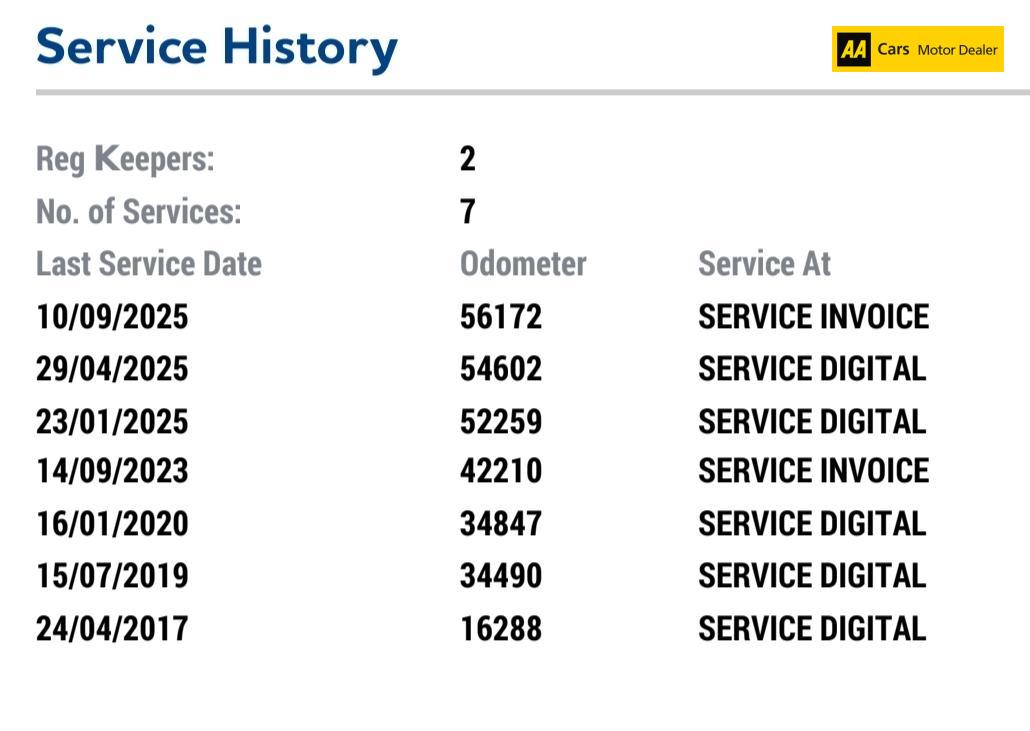This screenshot has width=1030, height=731.
Task: Click the Odometer column header
Action: (523, 264)
